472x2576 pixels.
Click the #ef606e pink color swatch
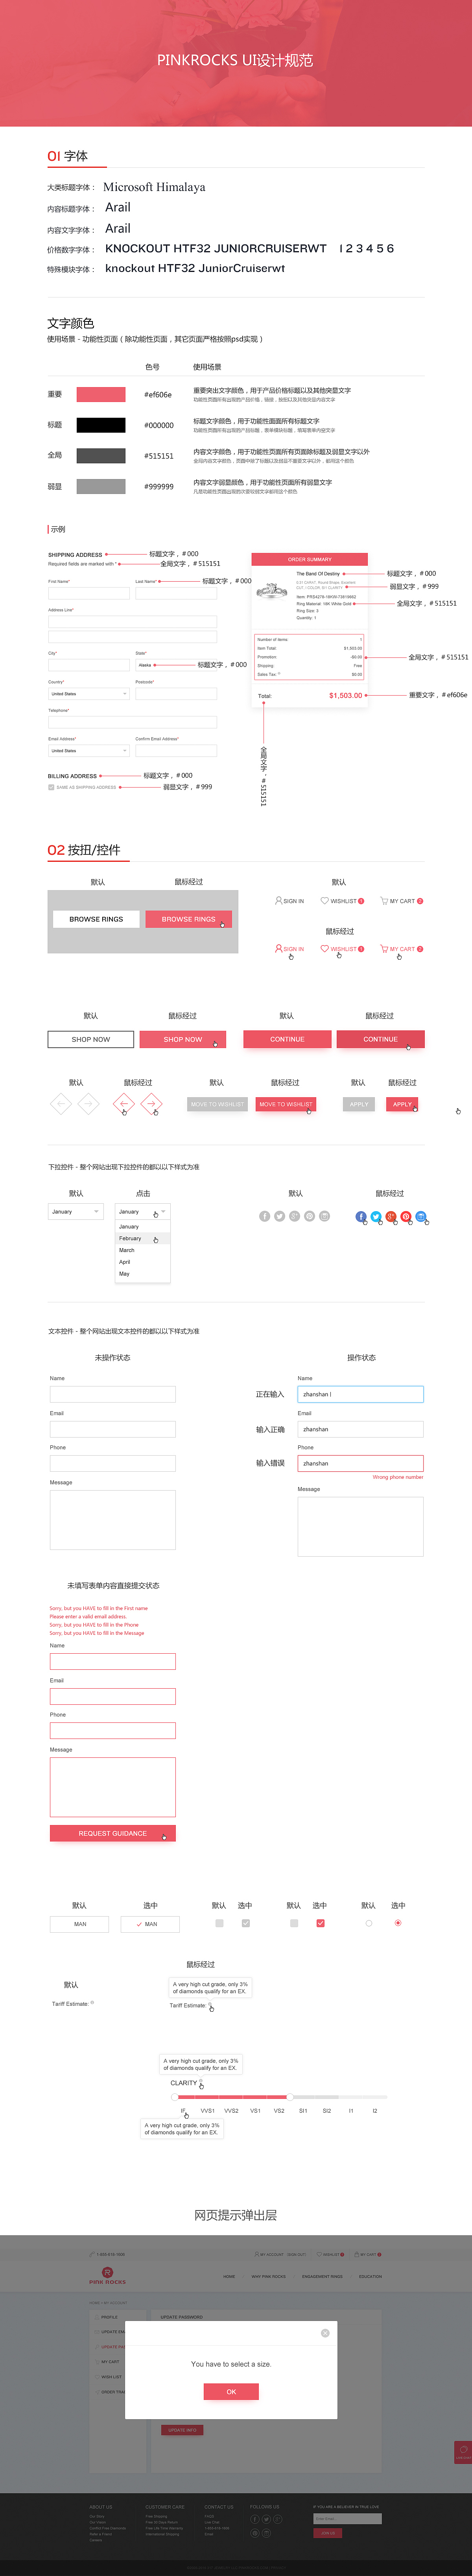[101, 394]
